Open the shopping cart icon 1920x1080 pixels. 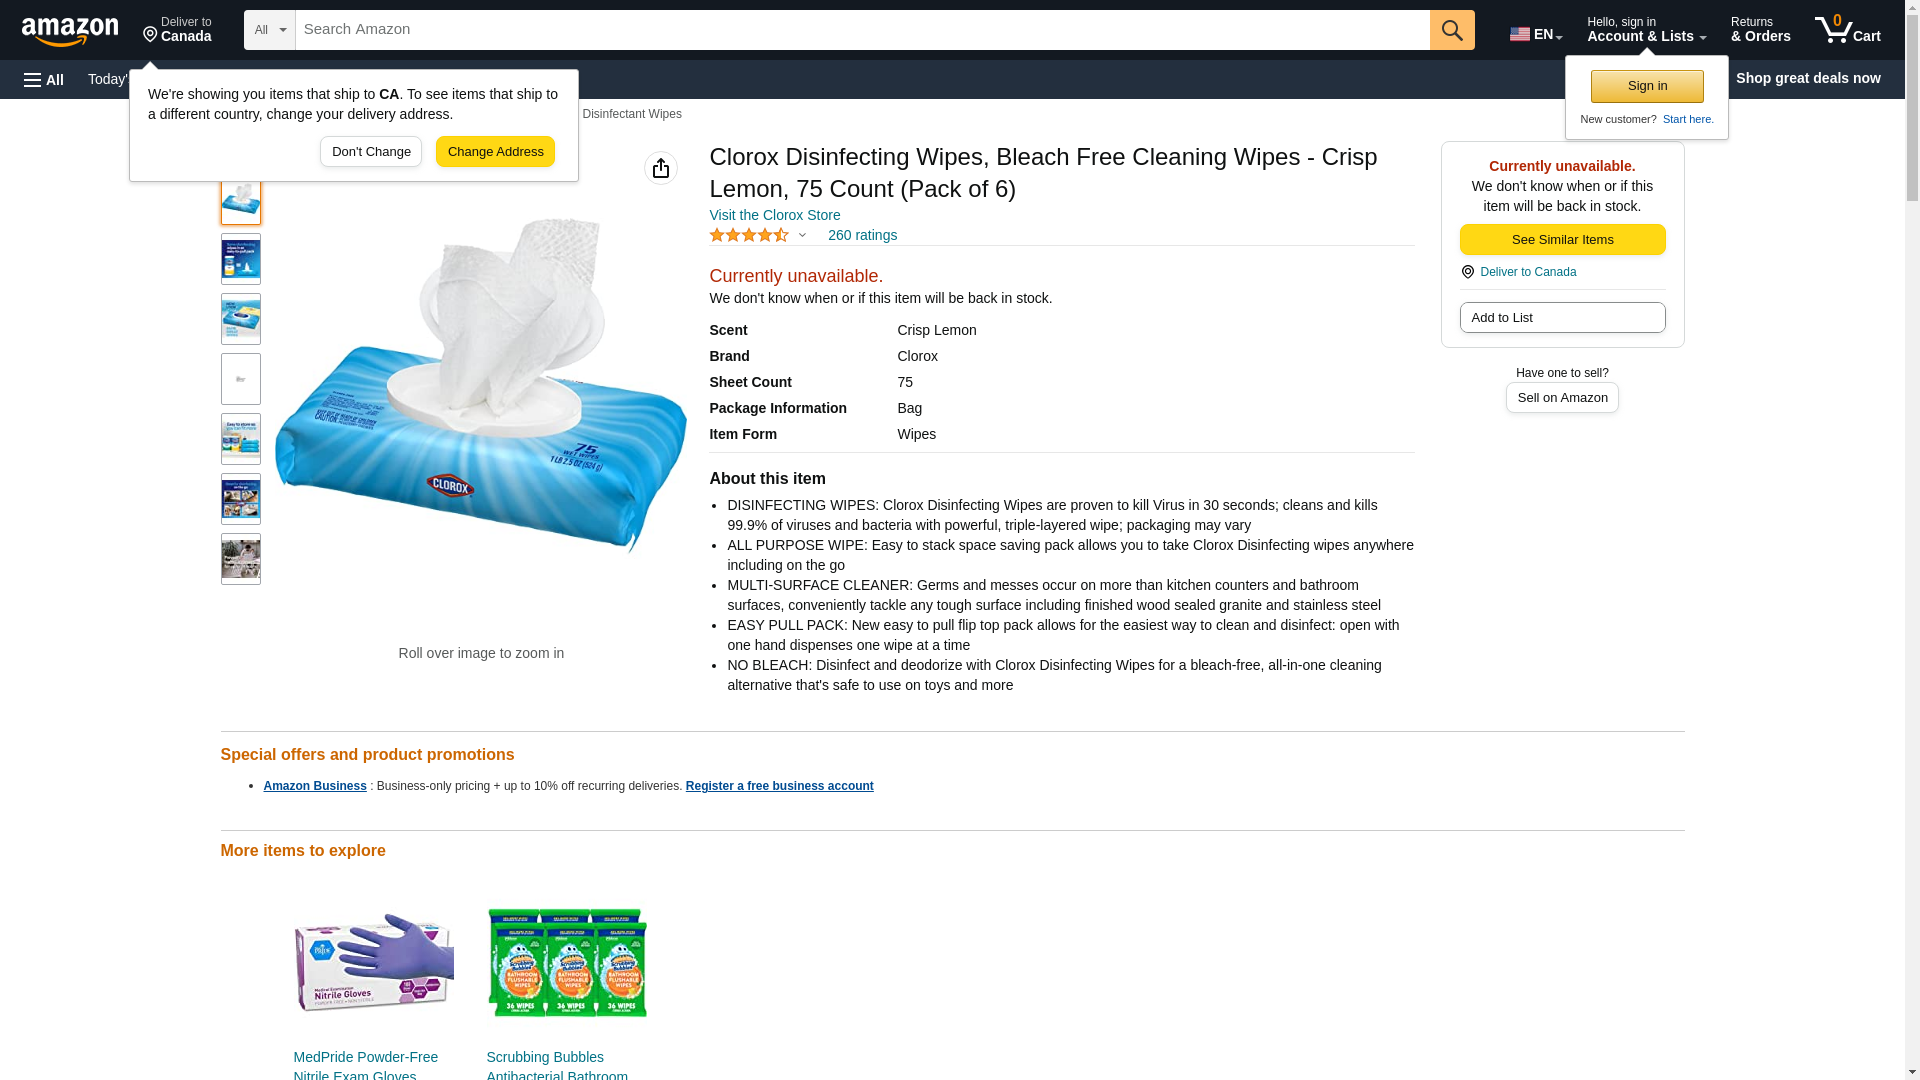pos(1847,29)
